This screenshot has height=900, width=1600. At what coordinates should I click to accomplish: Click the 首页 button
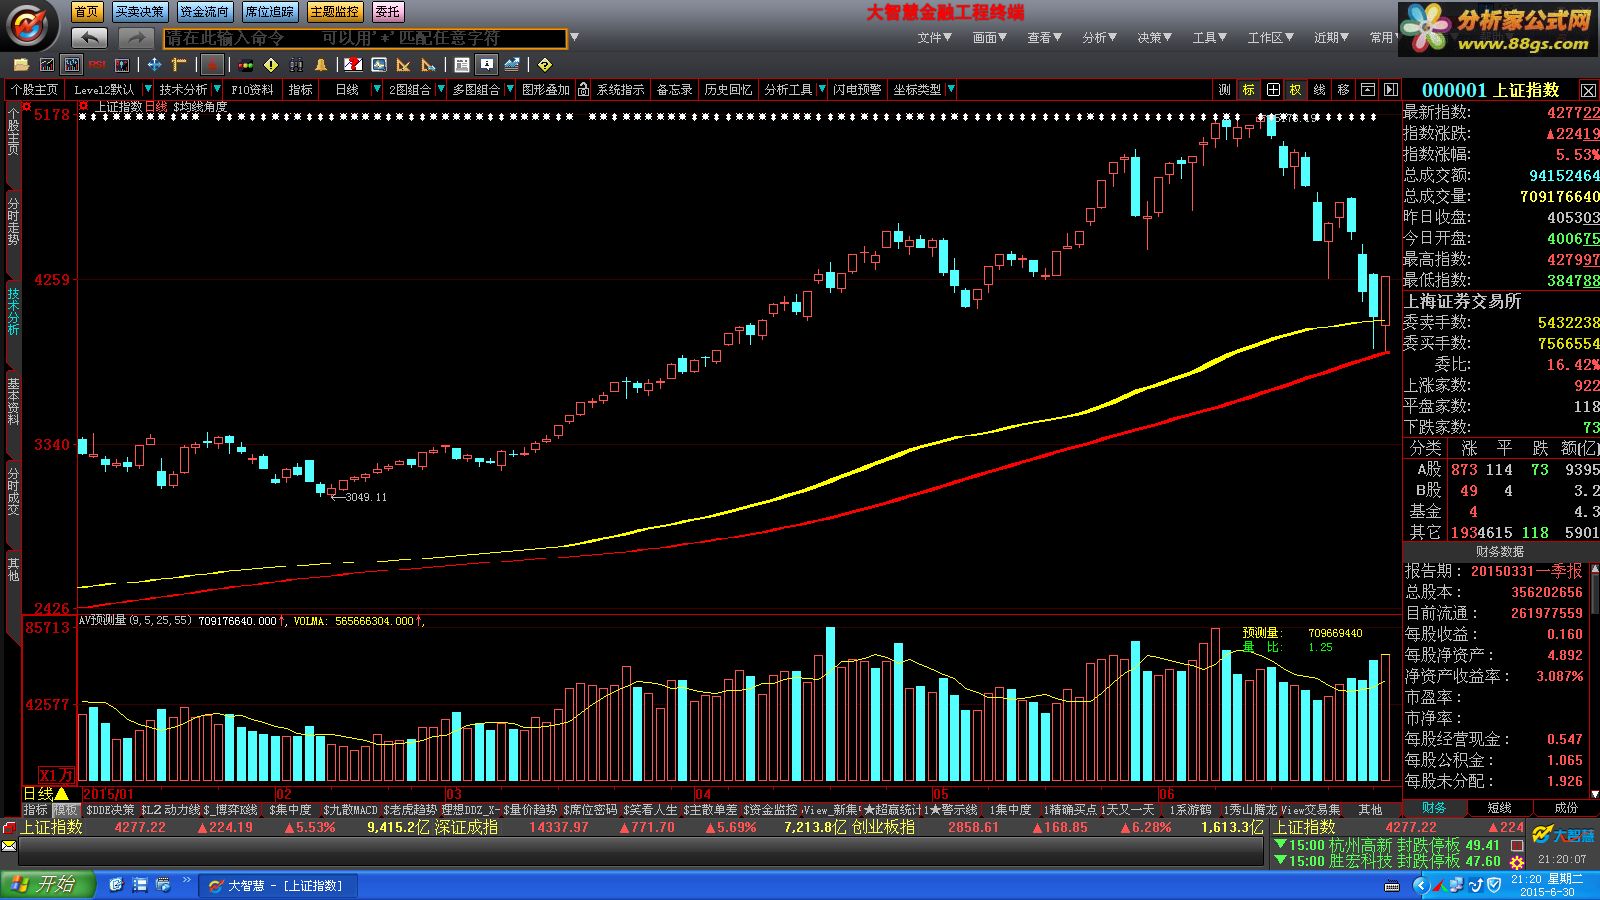(x=87, y=11)
